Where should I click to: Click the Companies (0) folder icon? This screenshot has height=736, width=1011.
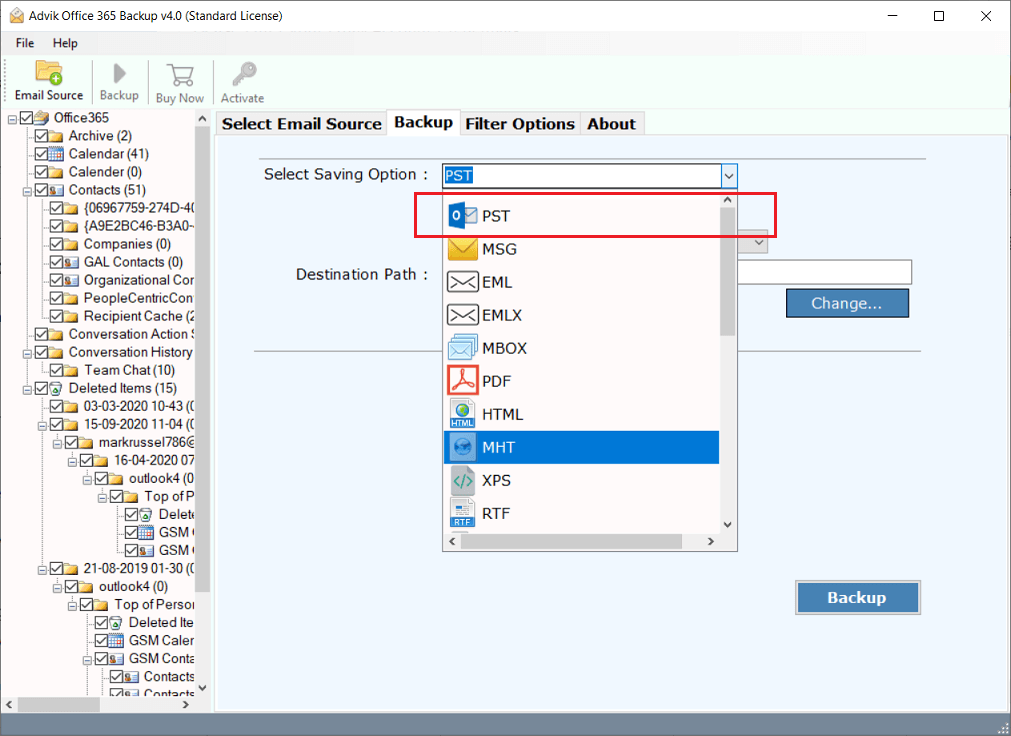(71, 244)
